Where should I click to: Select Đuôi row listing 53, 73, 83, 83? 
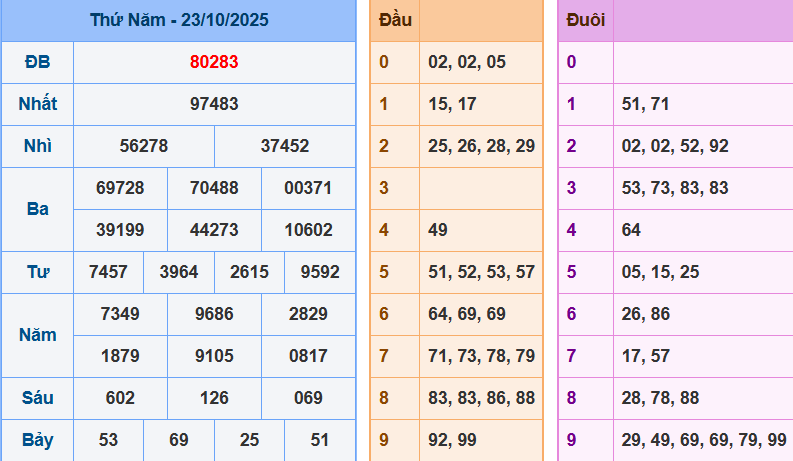(x=674, y=188)
